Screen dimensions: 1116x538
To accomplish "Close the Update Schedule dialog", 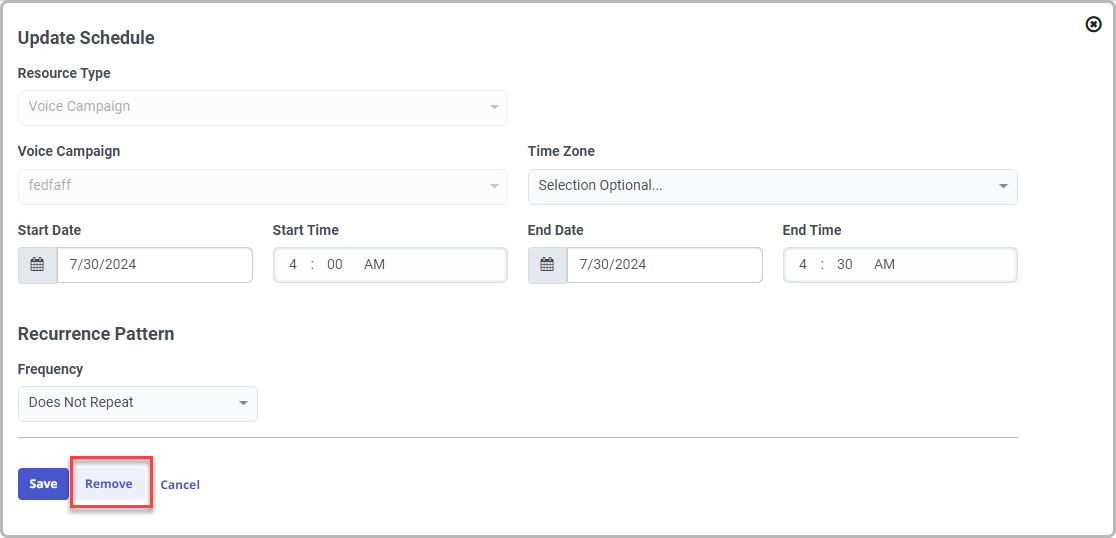I will point(1093,24).
